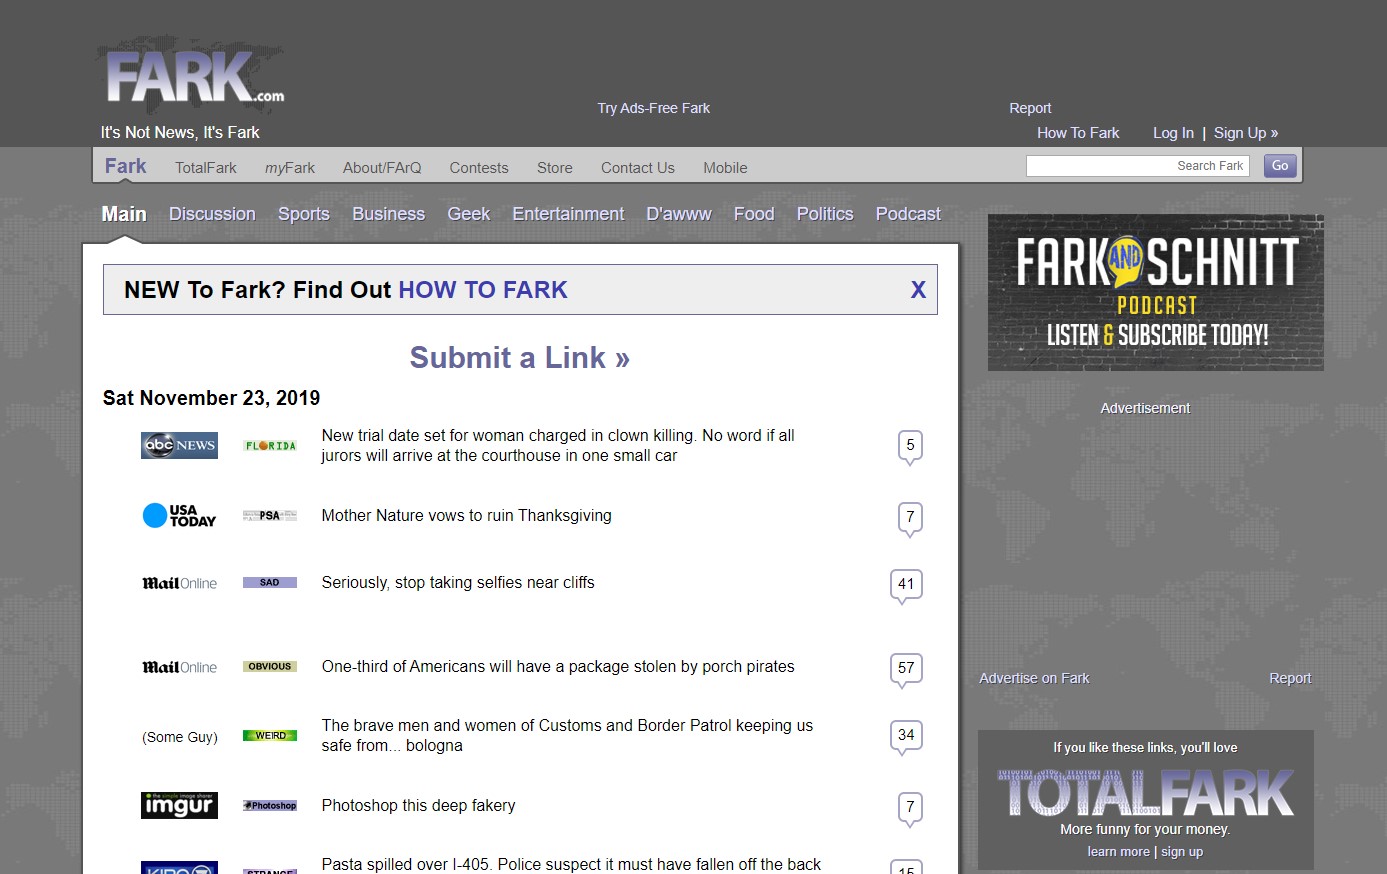Open 7 comments bubble for Photoshop story
The image size is (1387, 874).
coord(910,809)
